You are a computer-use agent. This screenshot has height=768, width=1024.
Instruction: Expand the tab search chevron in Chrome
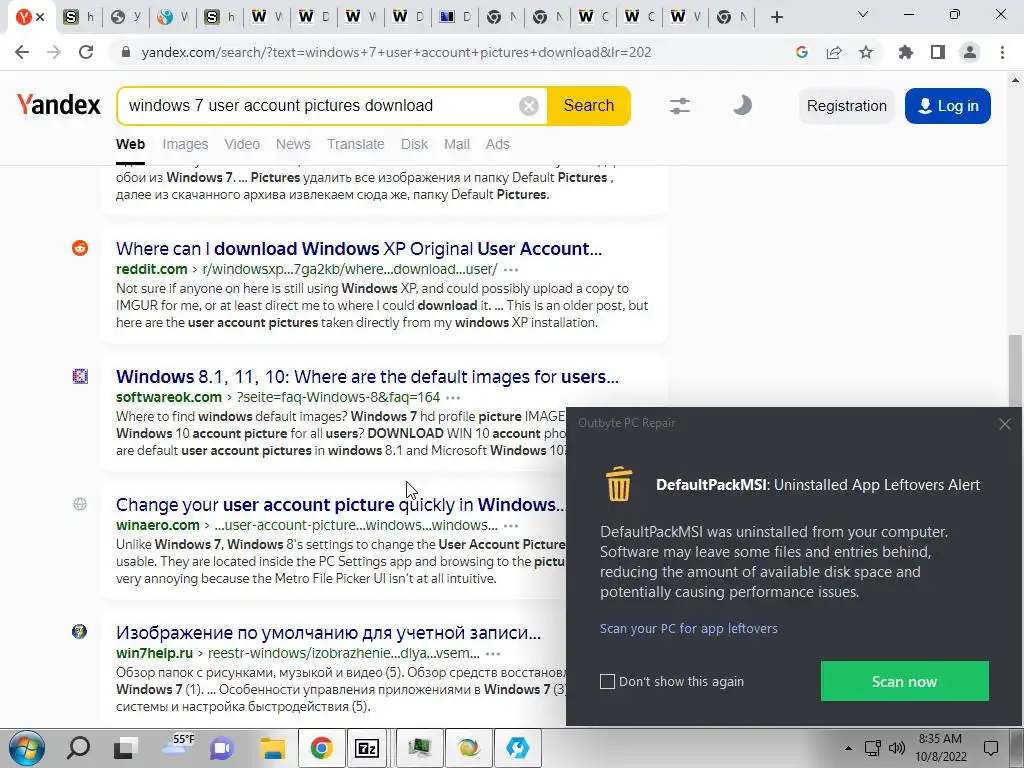(x=863, y=14)
